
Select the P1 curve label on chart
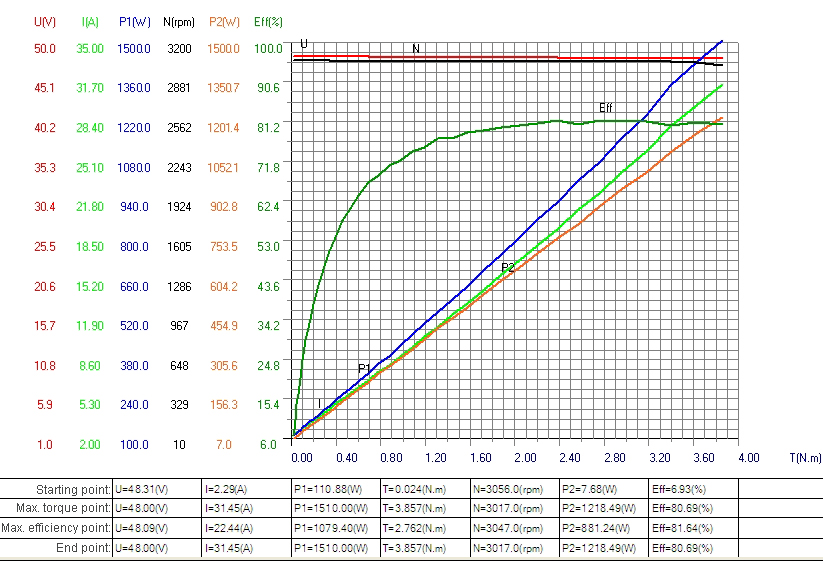click(364, 369)
